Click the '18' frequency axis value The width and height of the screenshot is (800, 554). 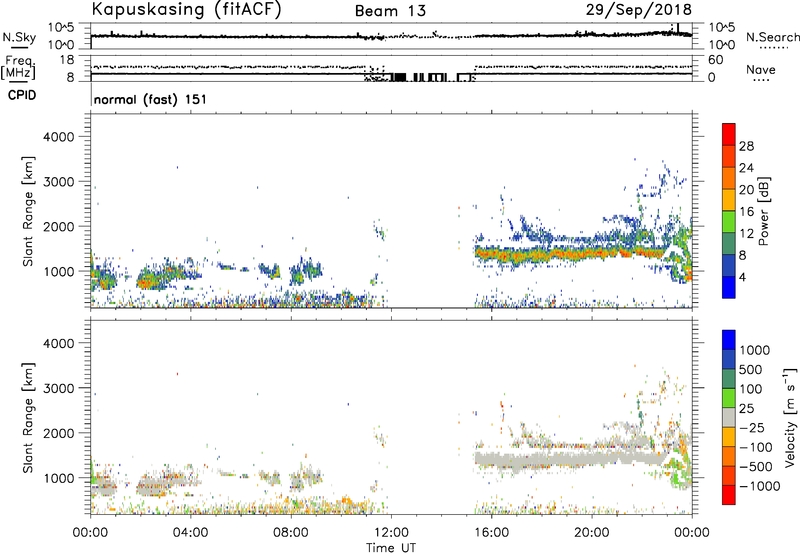67,60
